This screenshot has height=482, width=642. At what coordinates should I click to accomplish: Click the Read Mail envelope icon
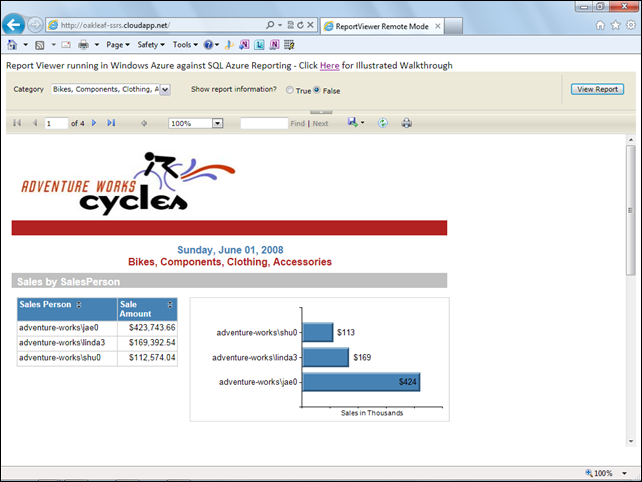(x=66, y=45)
